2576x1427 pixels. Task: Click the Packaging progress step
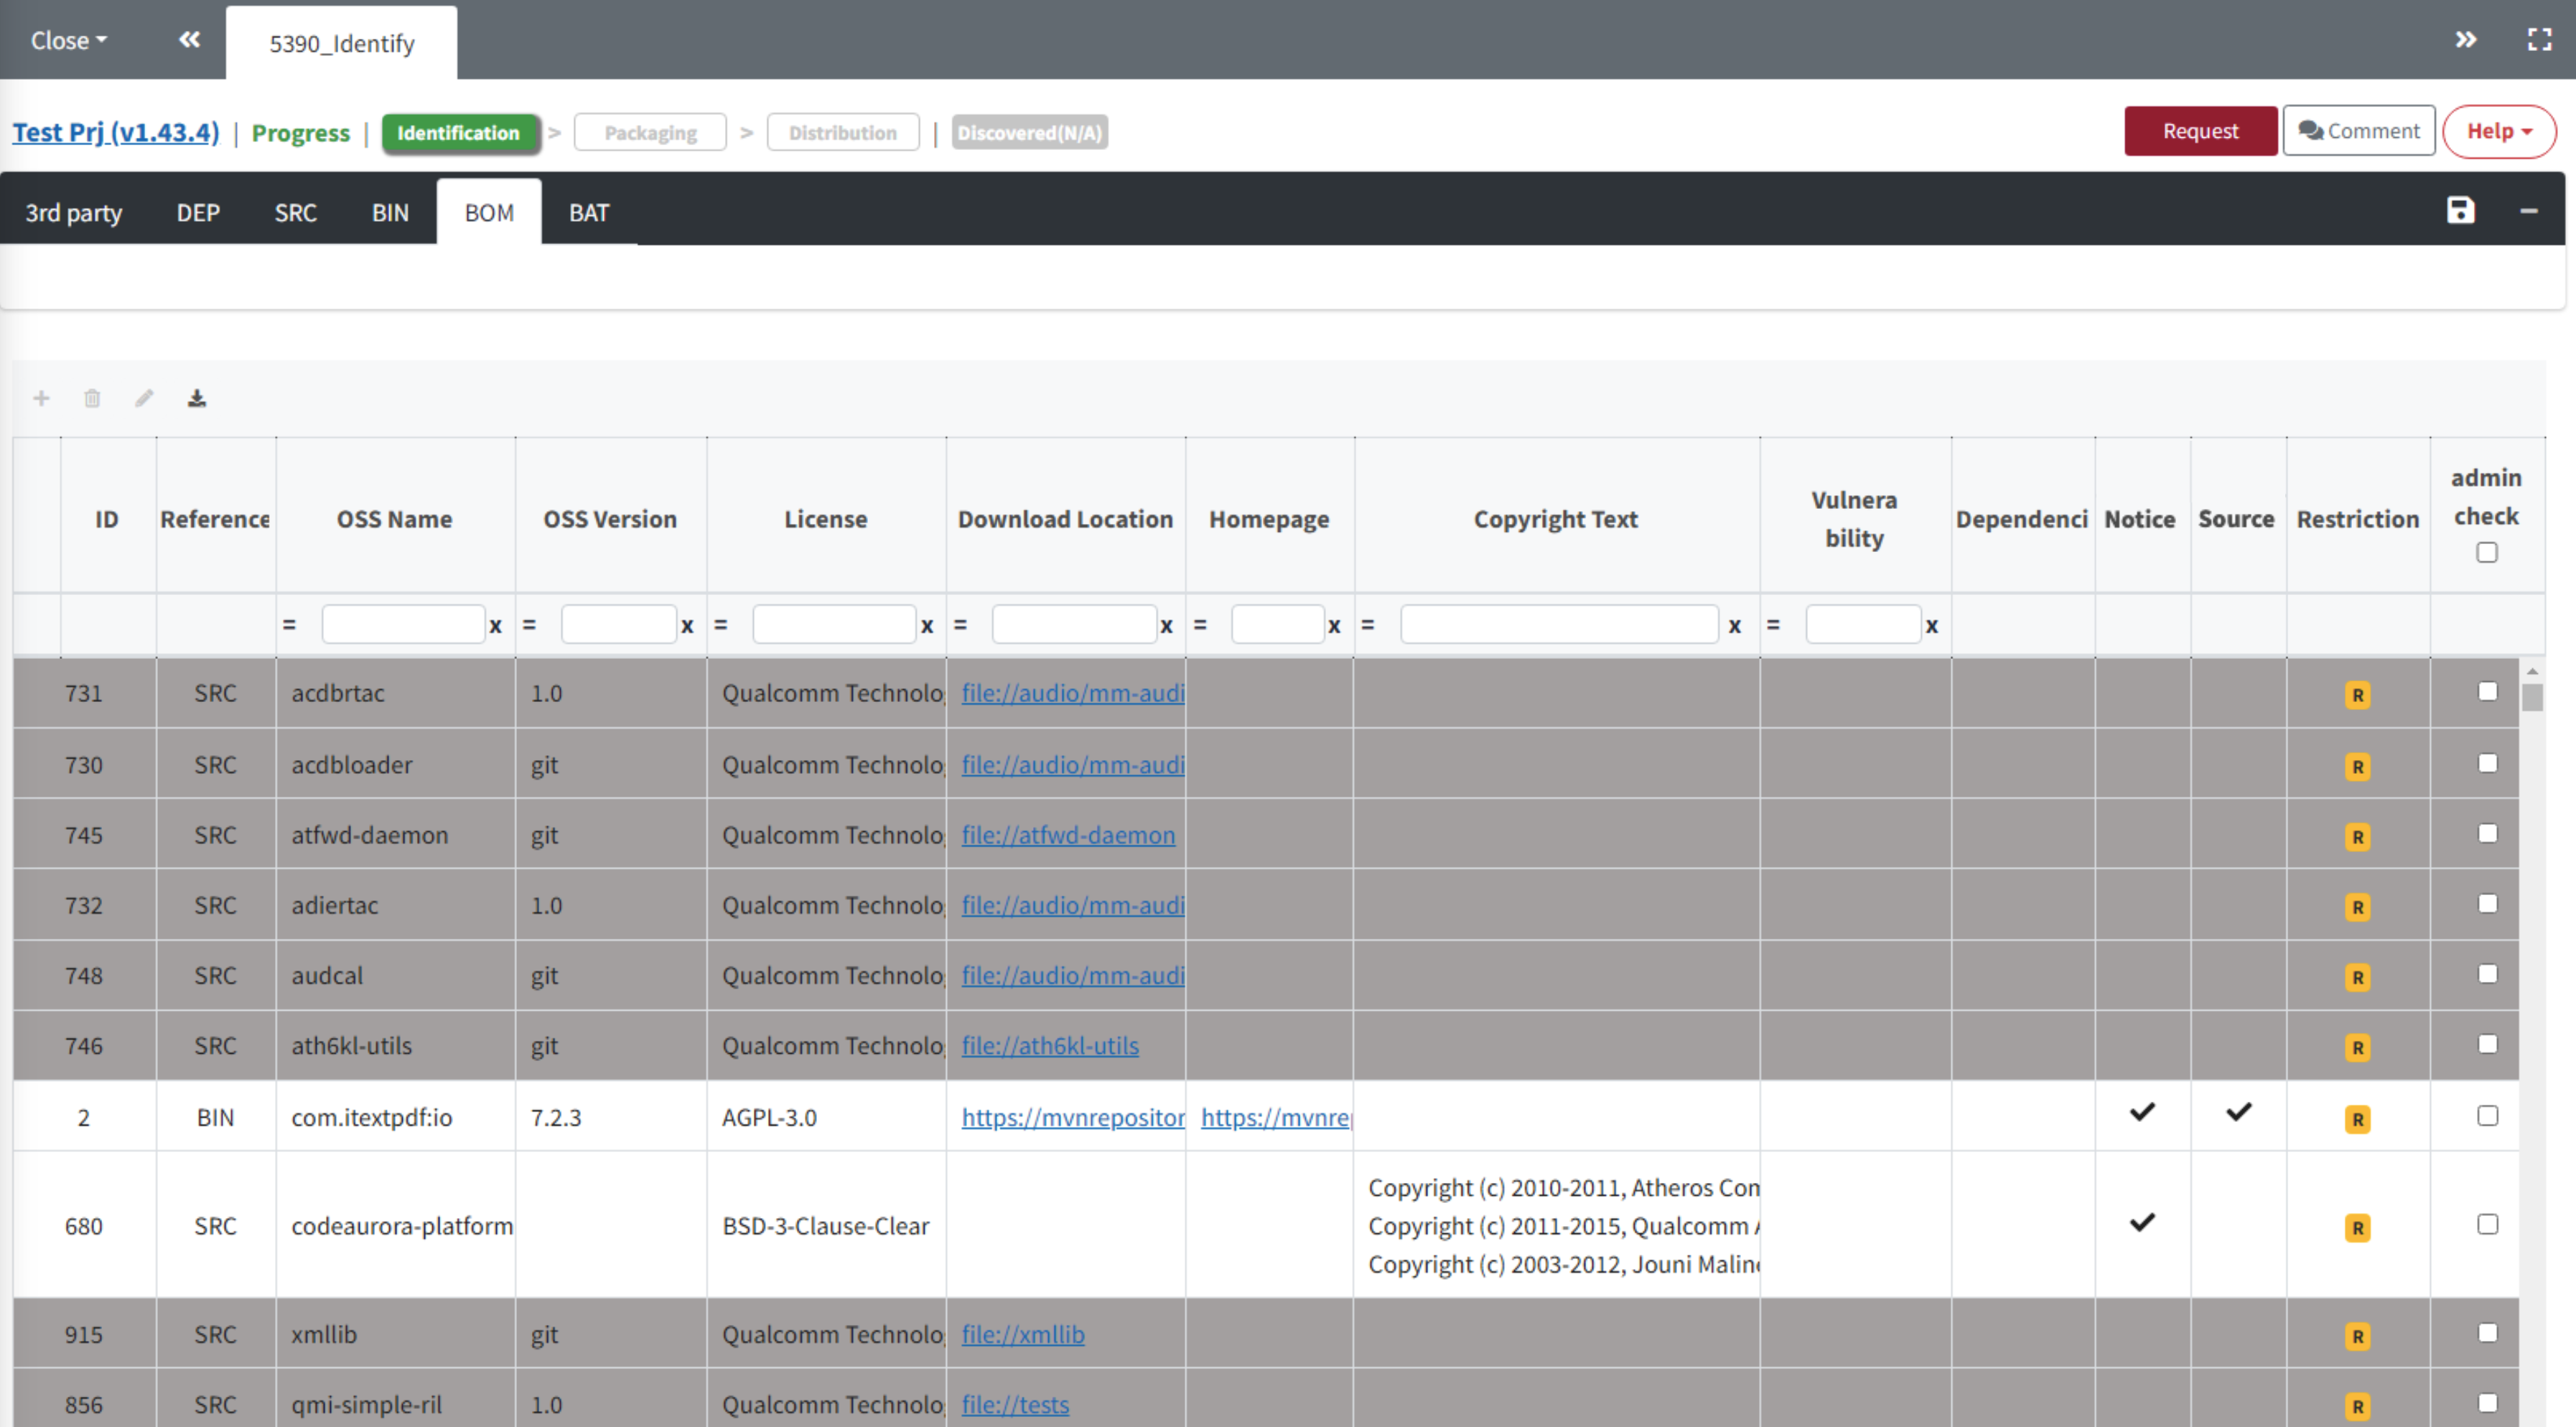click(650, 133)
